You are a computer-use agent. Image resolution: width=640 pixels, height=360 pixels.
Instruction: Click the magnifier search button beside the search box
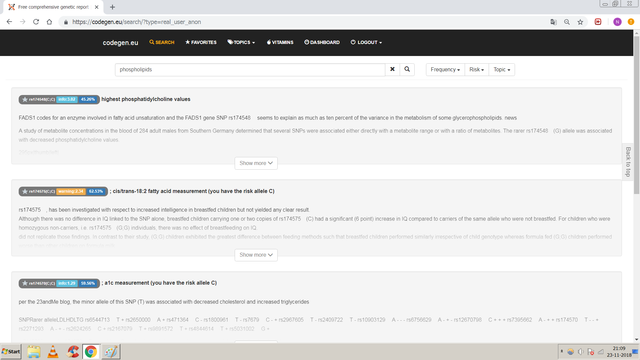(407, 69)
